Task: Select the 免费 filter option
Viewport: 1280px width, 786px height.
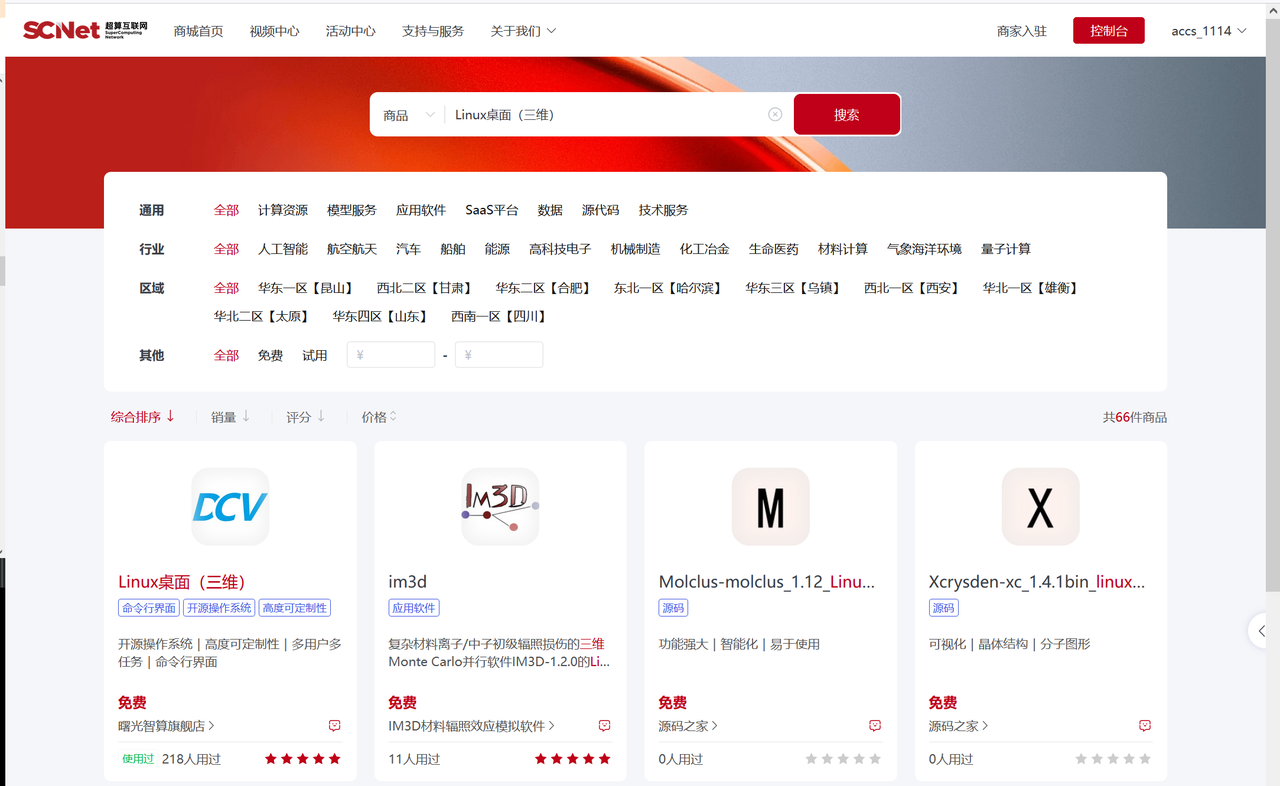Action: pos(270,356)
